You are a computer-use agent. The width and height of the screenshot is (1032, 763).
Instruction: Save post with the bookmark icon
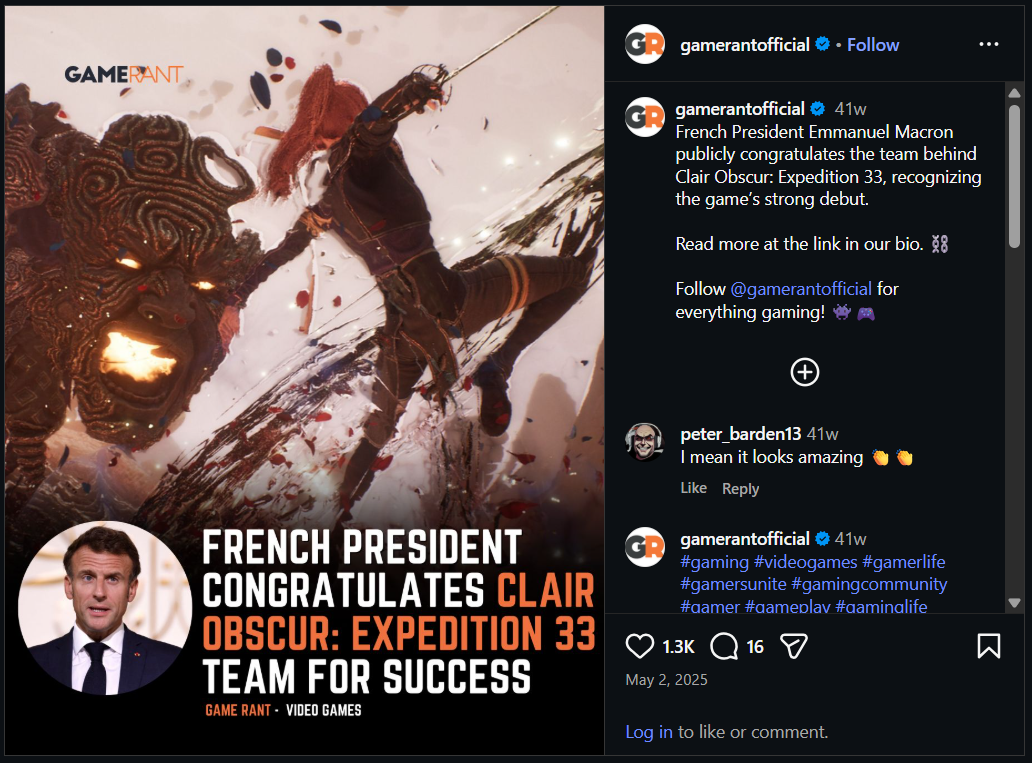coord(989,646)
